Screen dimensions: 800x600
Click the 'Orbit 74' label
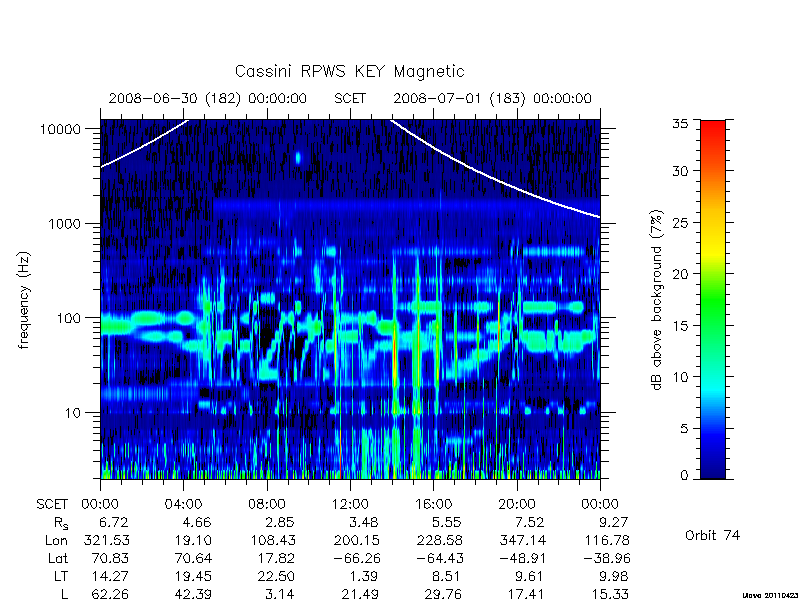[x=712, y=536]
